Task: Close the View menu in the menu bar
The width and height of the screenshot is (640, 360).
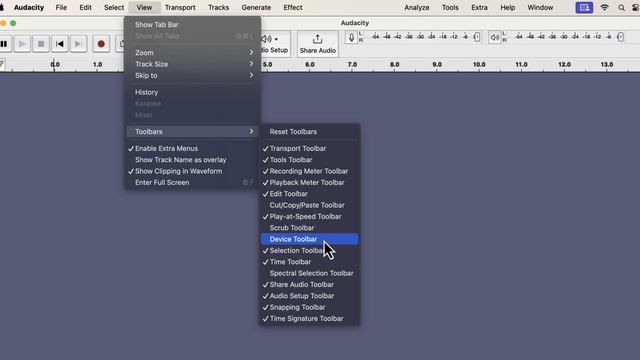Action: (x=144, y=7)
